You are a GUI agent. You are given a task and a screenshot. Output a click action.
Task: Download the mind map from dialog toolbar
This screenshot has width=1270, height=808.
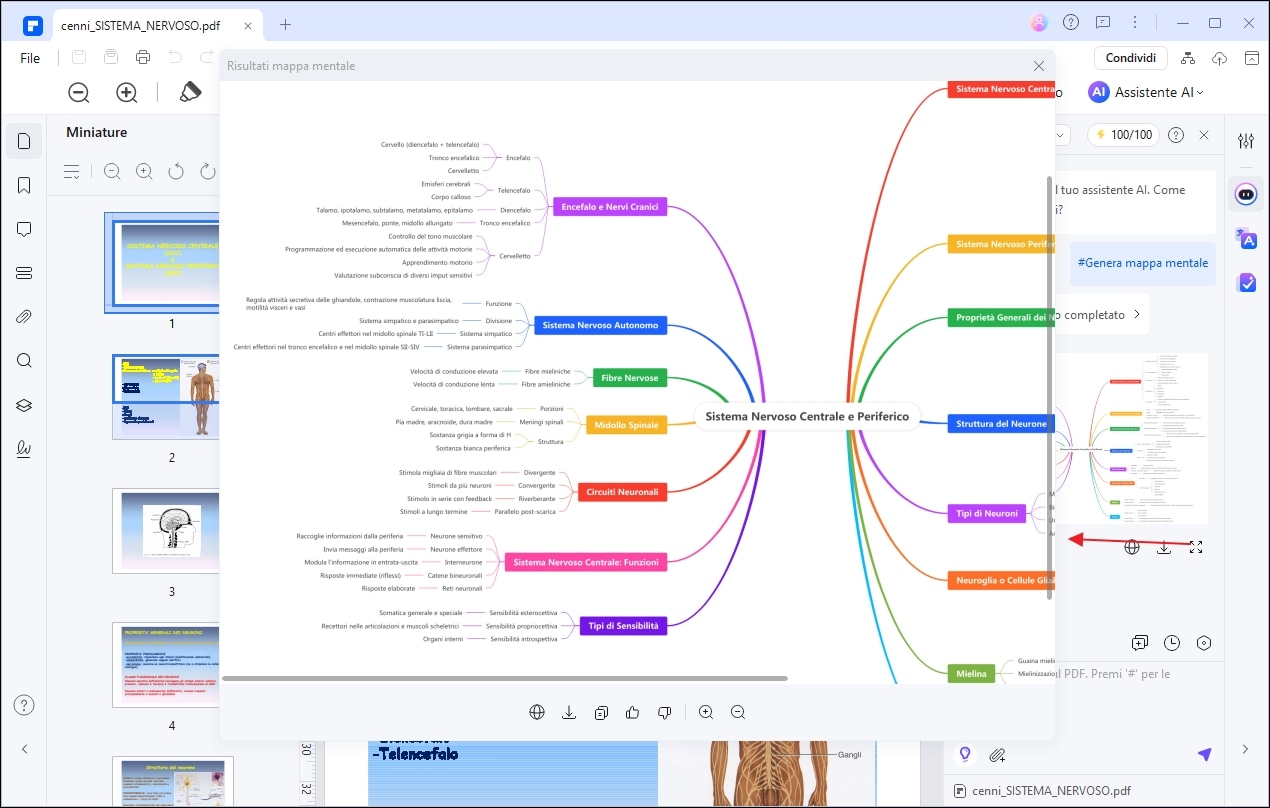(569, 712)
